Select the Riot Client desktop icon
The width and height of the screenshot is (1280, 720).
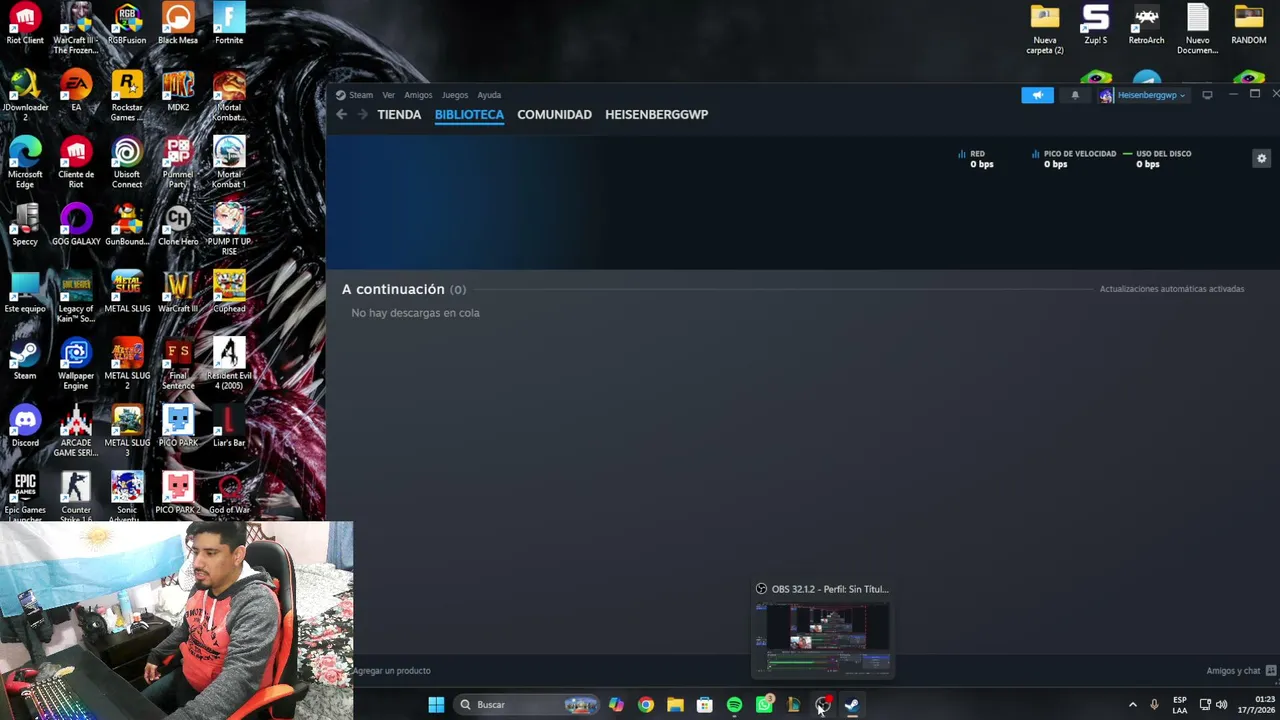tap(25, 25)
